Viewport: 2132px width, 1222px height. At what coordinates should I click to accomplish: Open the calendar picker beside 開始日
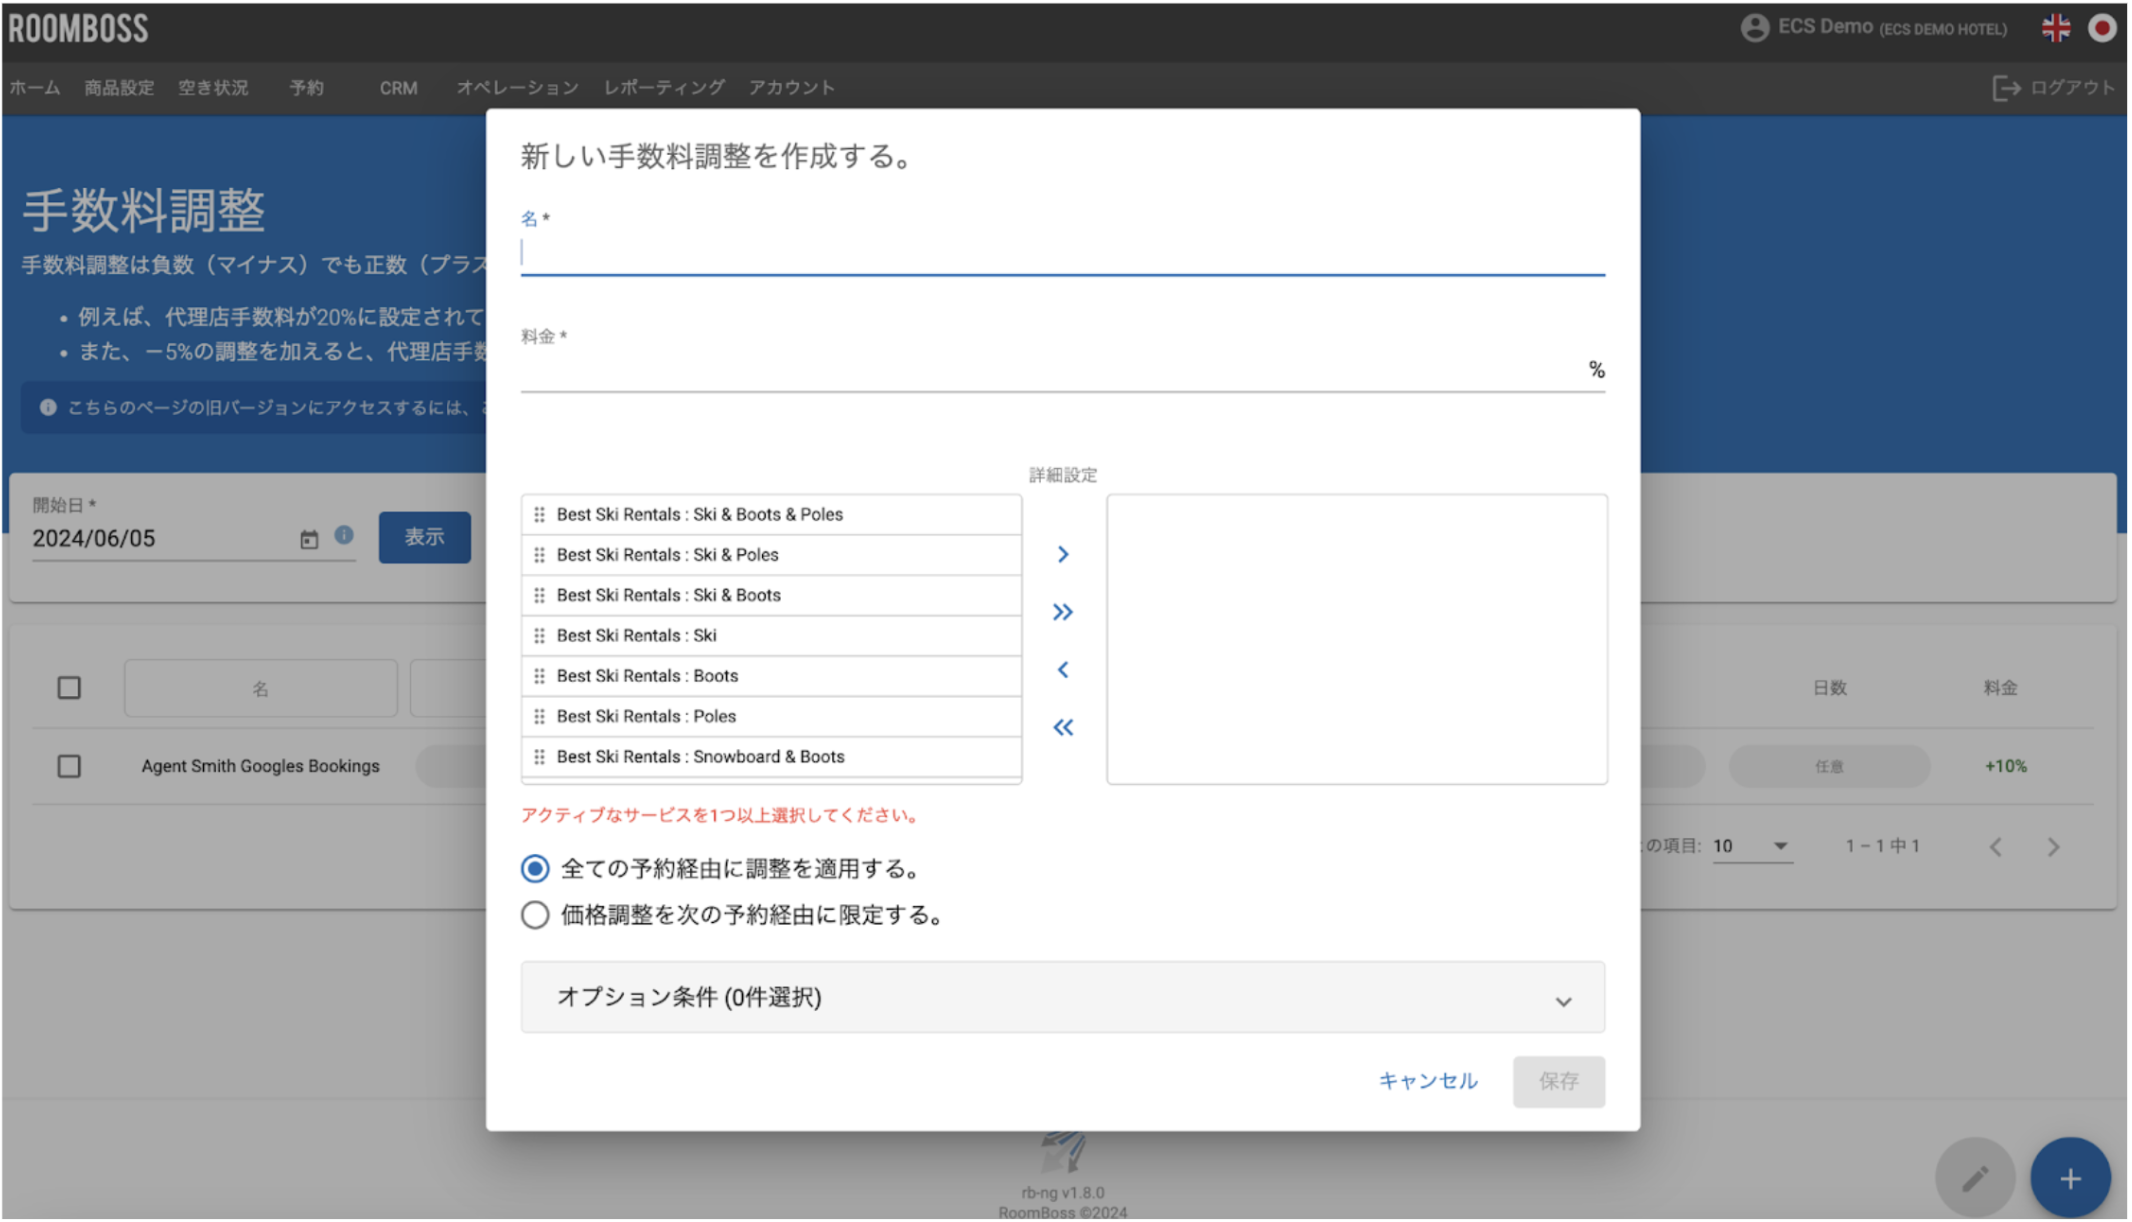308,537
